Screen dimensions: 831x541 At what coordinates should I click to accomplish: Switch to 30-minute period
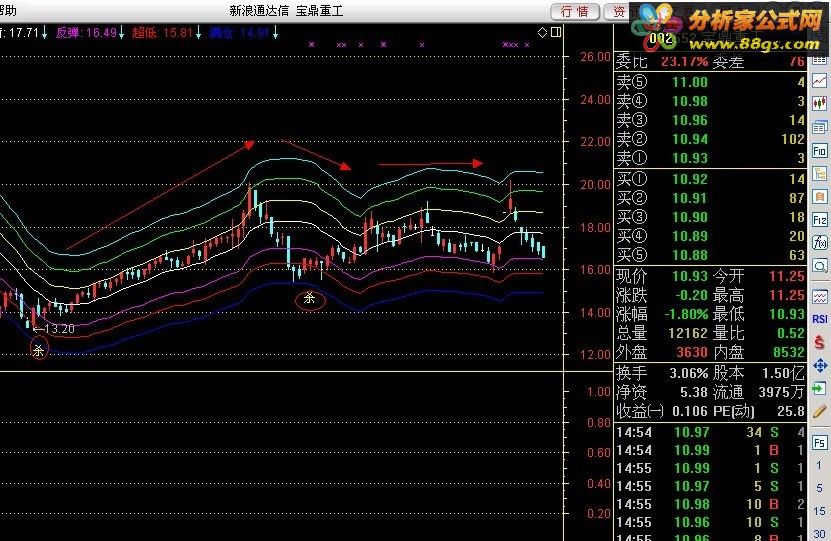[x=819, y=534]
